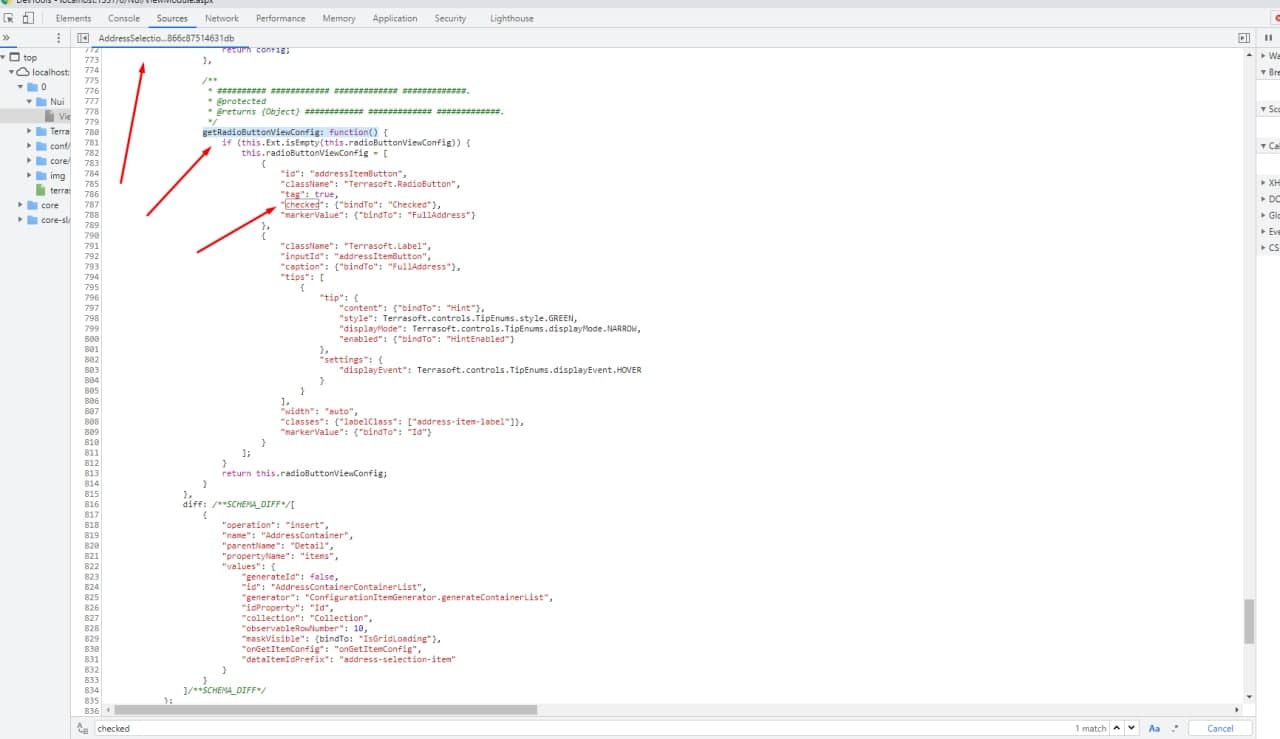Expand the core/ subfolder under 0
The image size is (1280, 739).
click(x=29, y=160)
